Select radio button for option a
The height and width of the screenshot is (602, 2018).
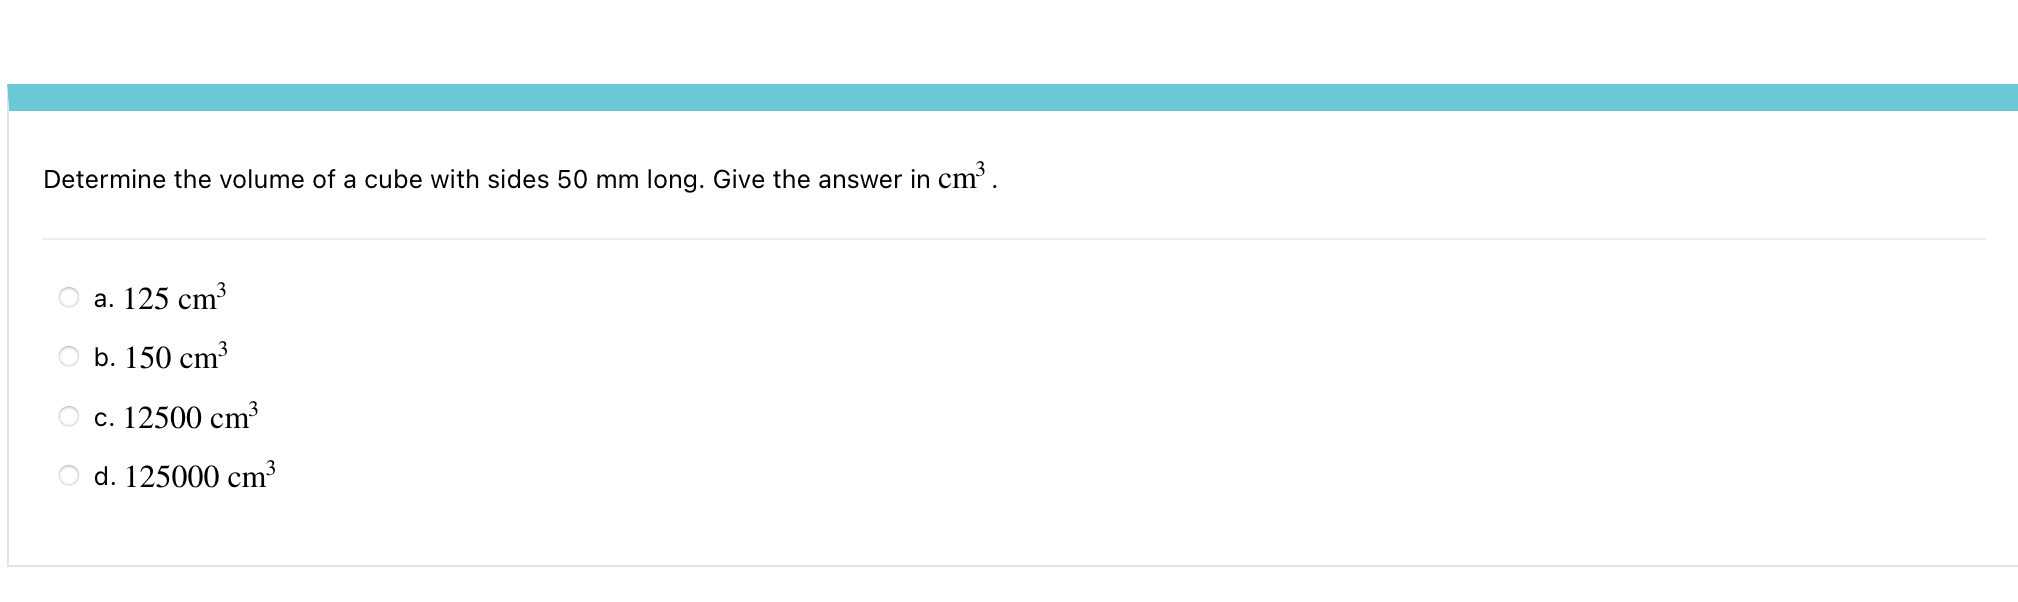68,294
